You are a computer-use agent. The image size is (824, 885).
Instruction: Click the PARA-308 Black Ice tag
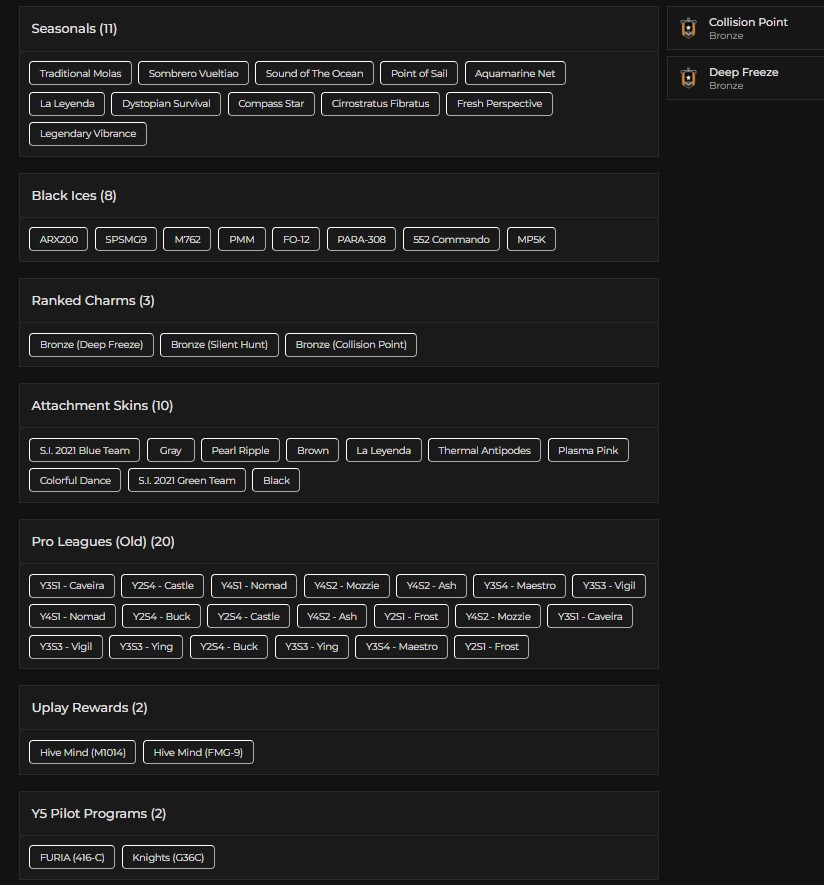point(361,239)
